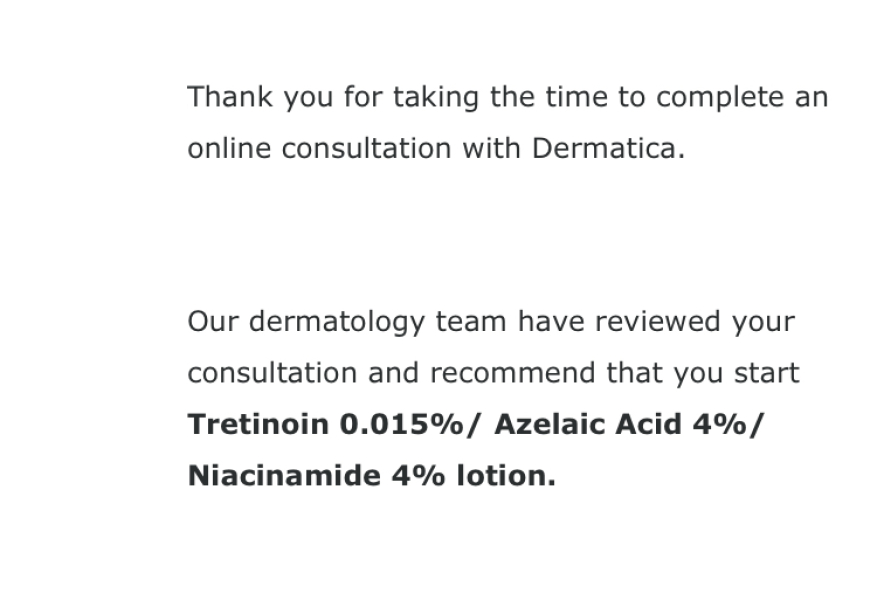Click the word "dermatology"
The image size is (877, 600).
click(x=341, y=323)
